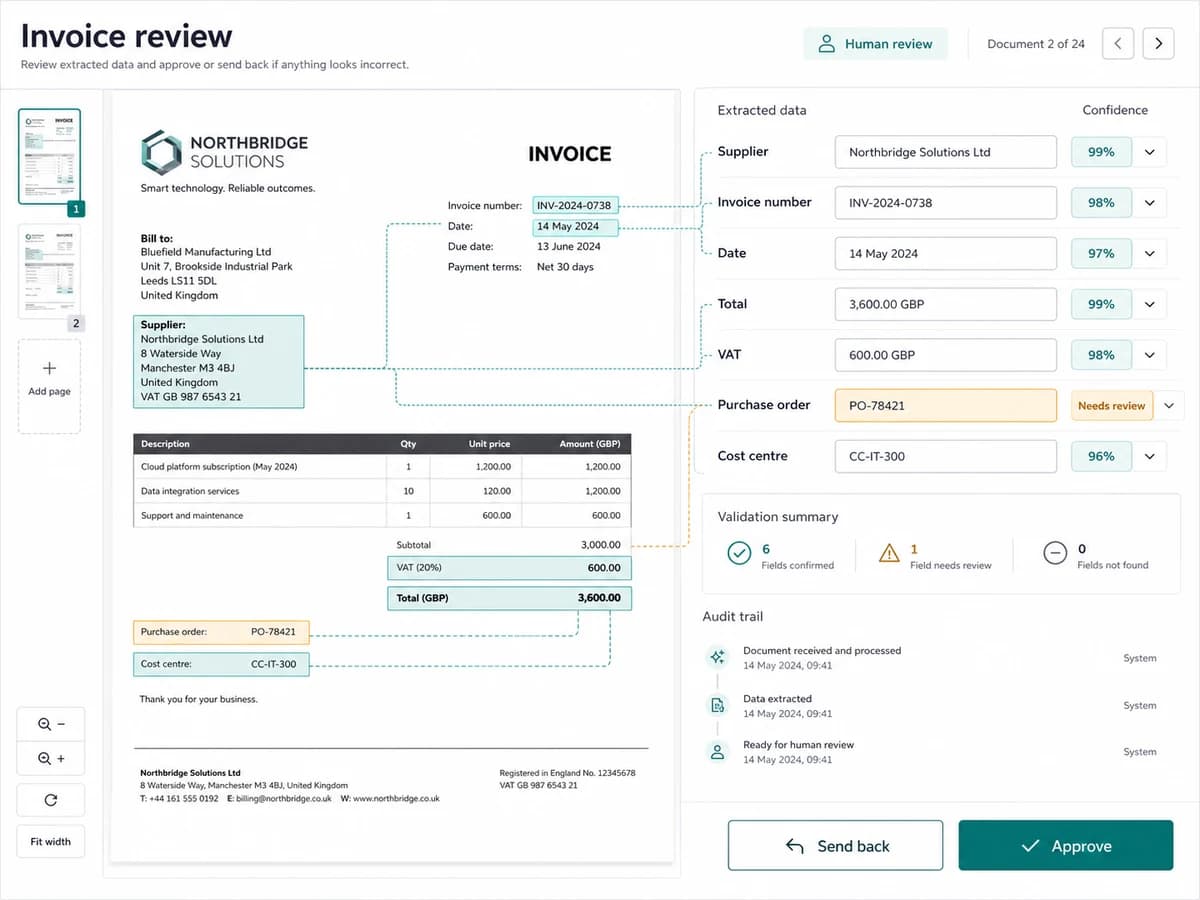The height and width of the screenshot is (900, 1200).
Task: Click the VAT field showing 600.00 GBP
Action: pos(946,355)
